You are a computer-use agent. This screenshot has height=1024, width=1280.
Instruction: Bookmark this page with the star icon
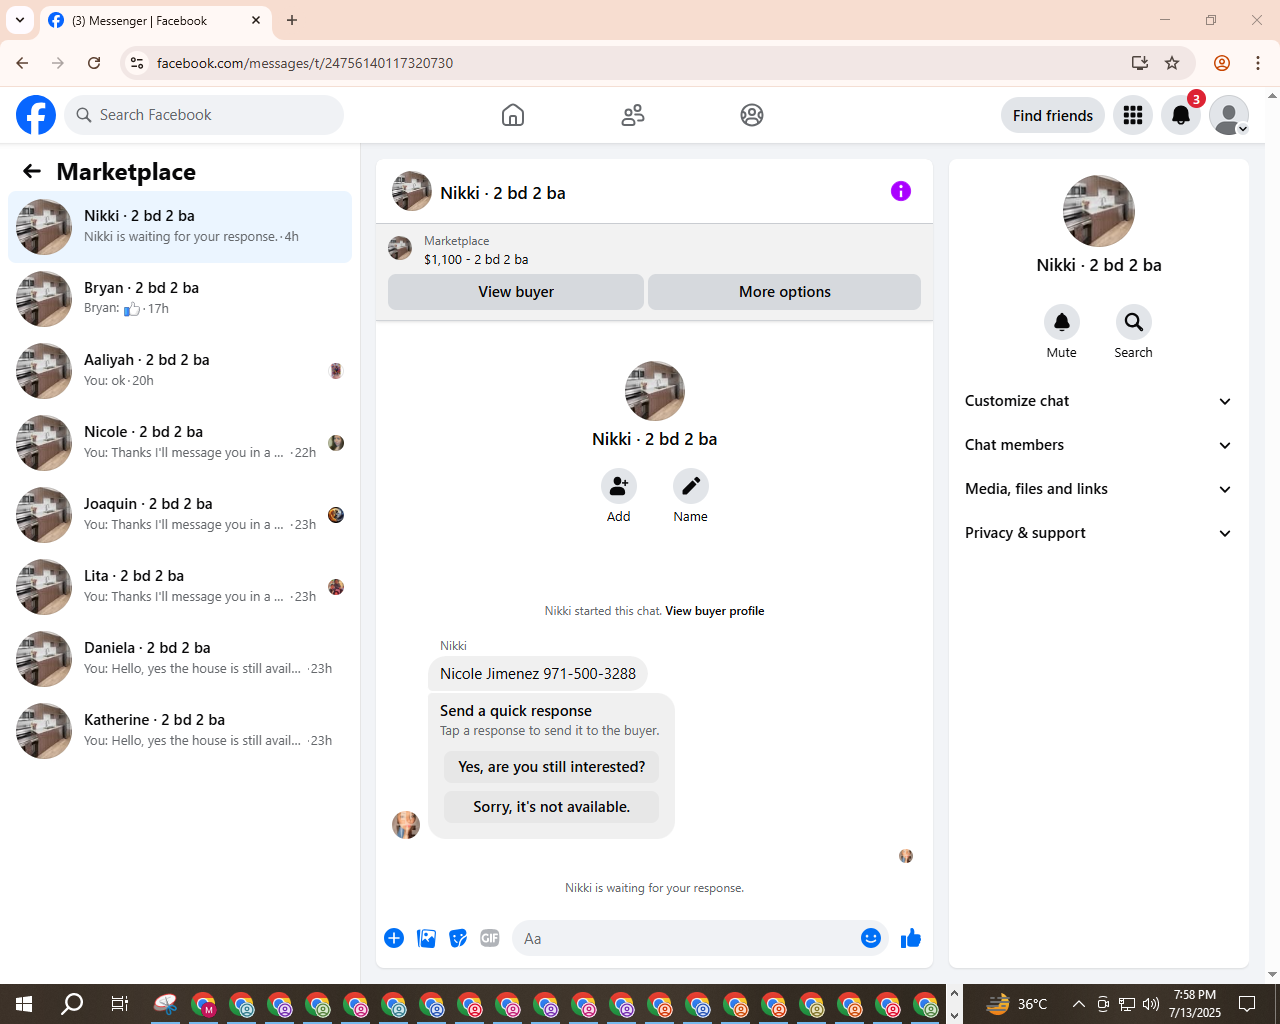point(1172,63)
